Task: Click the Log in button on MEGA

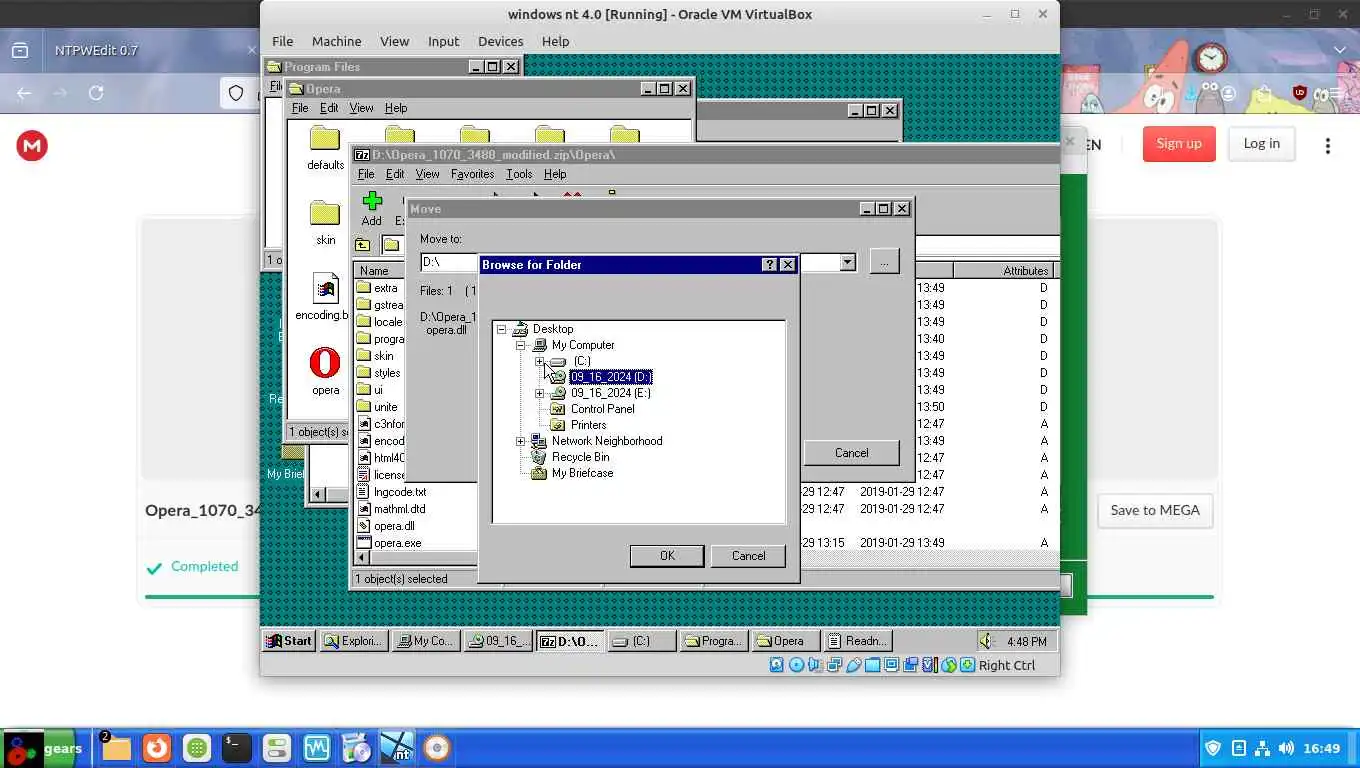Action: (1261, 144)
